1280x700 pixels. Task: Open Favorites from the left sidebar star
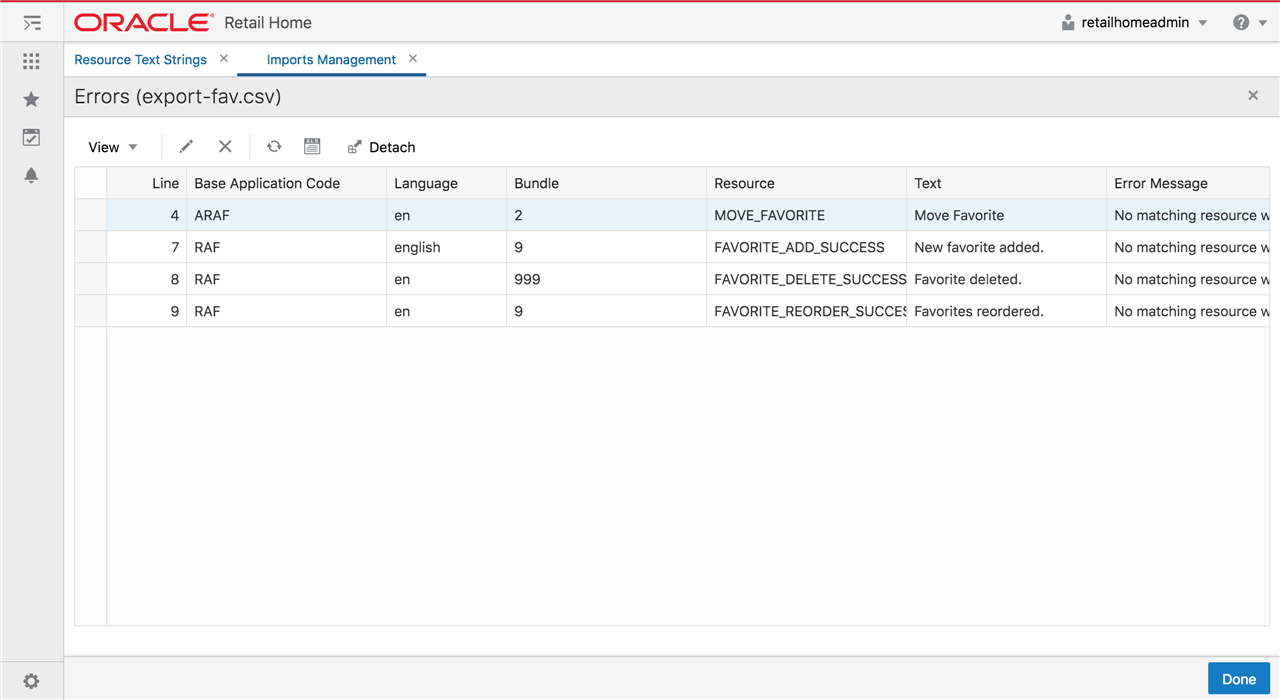point(31,98)
